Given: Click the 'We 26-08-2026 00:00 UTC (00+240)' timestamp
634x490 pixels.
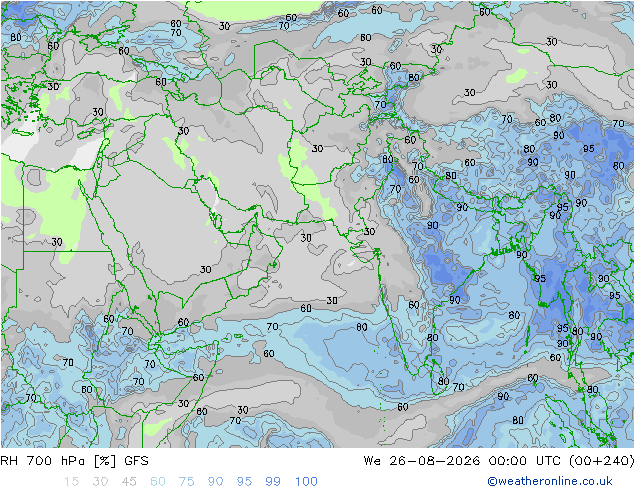Looking at the screenshot, I should pyautogui.click(x=498, y=460).
